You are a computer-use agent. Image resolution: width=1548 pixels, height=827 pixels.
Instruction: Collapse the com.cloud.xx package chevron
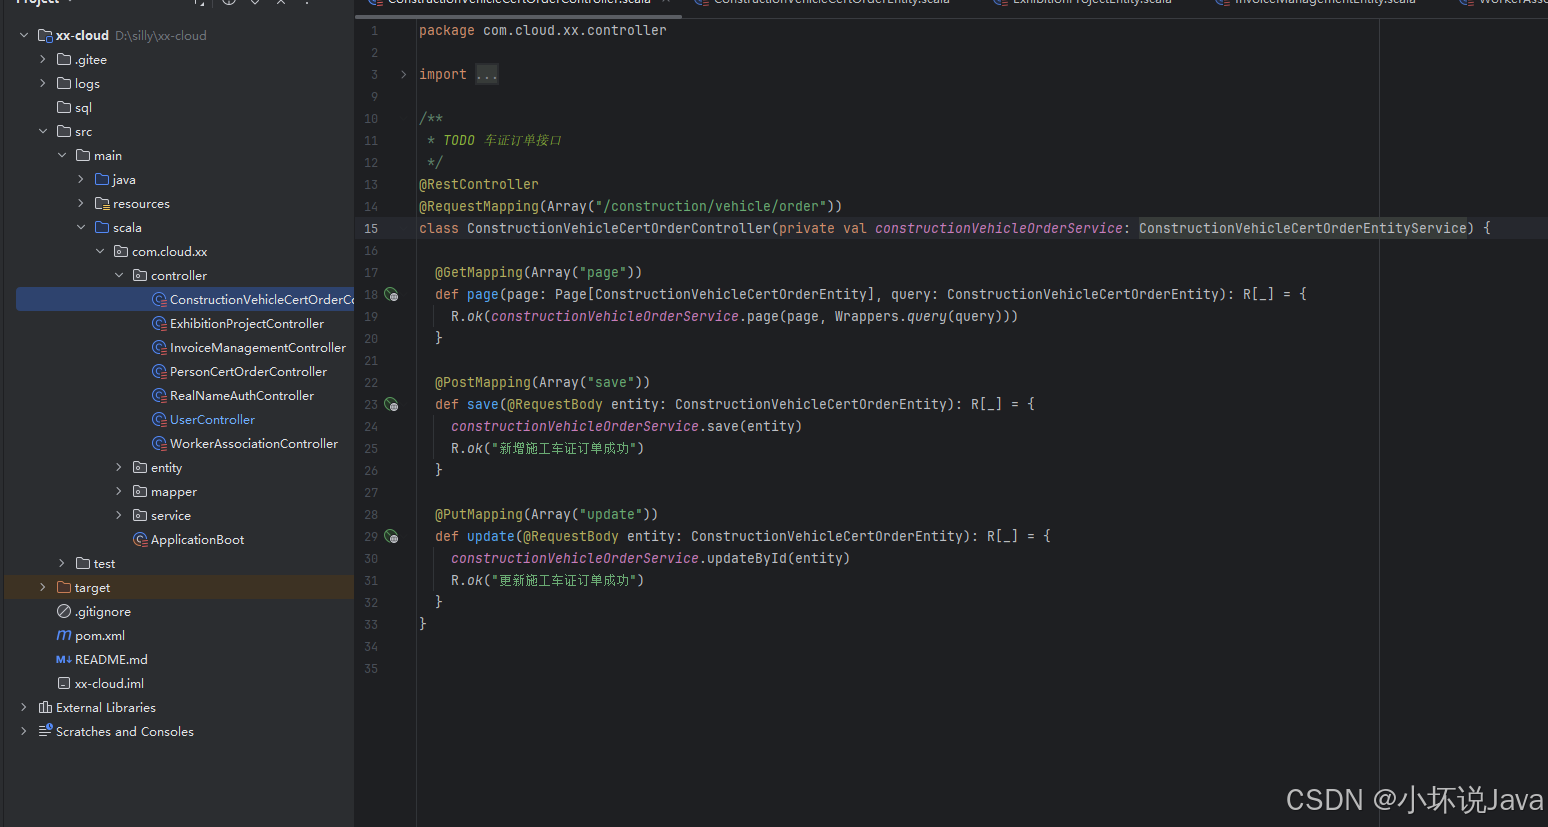[100, 251]
